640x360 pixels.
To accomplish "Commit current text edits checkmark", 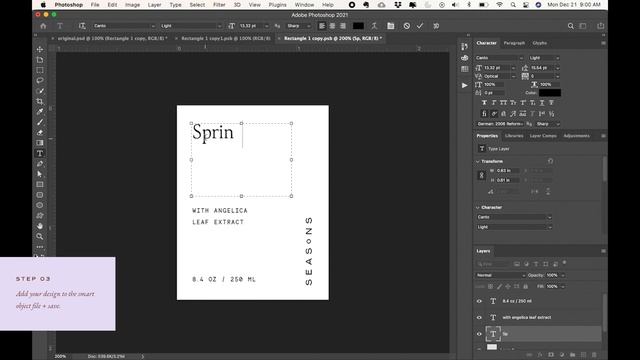I will tap(420, 26).
